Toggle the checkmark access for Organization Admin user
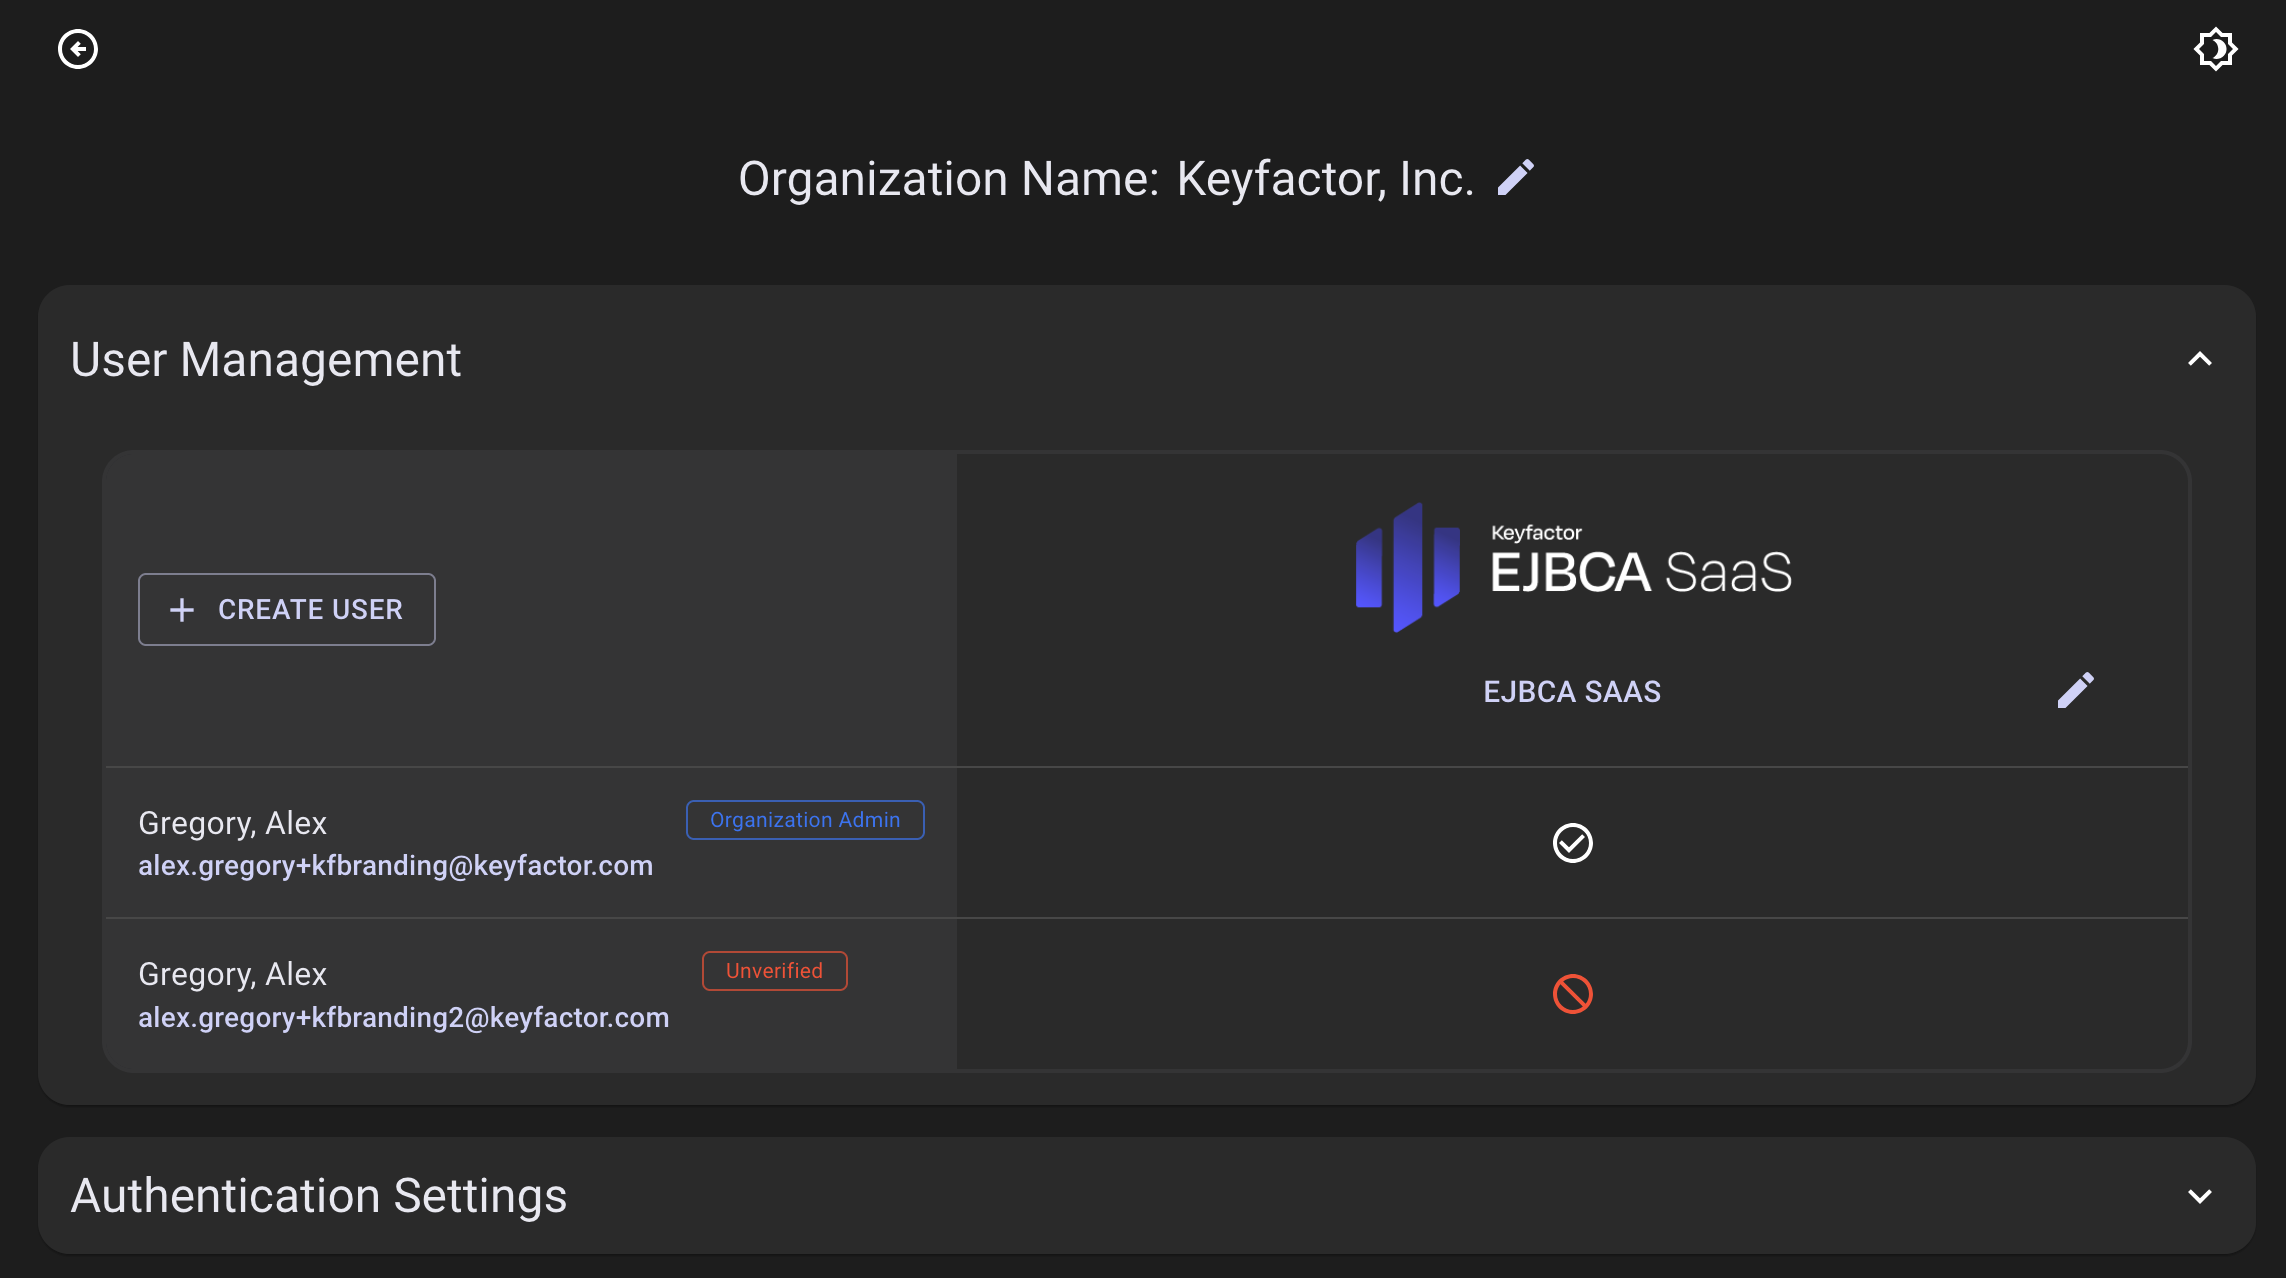Image resolution: width=2286 pixels, height=1278 pixels. point(1572,843)
